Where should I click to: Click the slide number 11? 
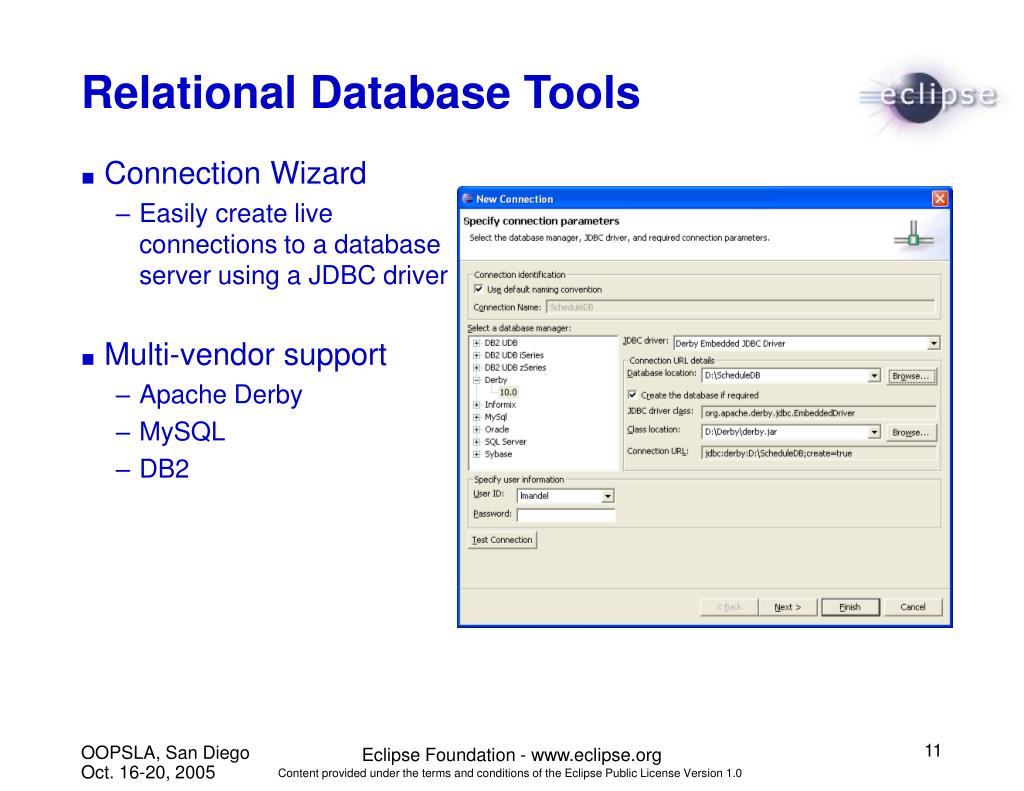[x=933, y=751]
